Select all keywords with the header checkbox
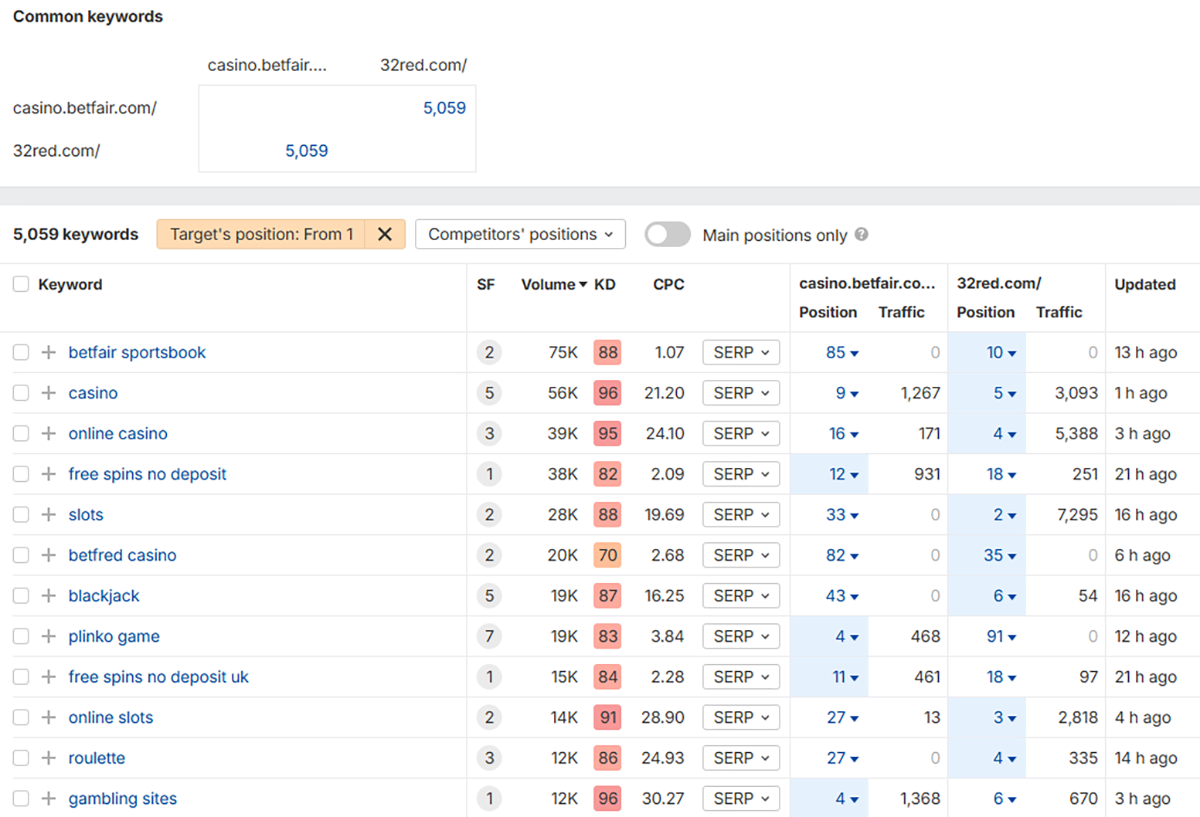The width and height of the screenshot is (1200, 817). [21, 285]
